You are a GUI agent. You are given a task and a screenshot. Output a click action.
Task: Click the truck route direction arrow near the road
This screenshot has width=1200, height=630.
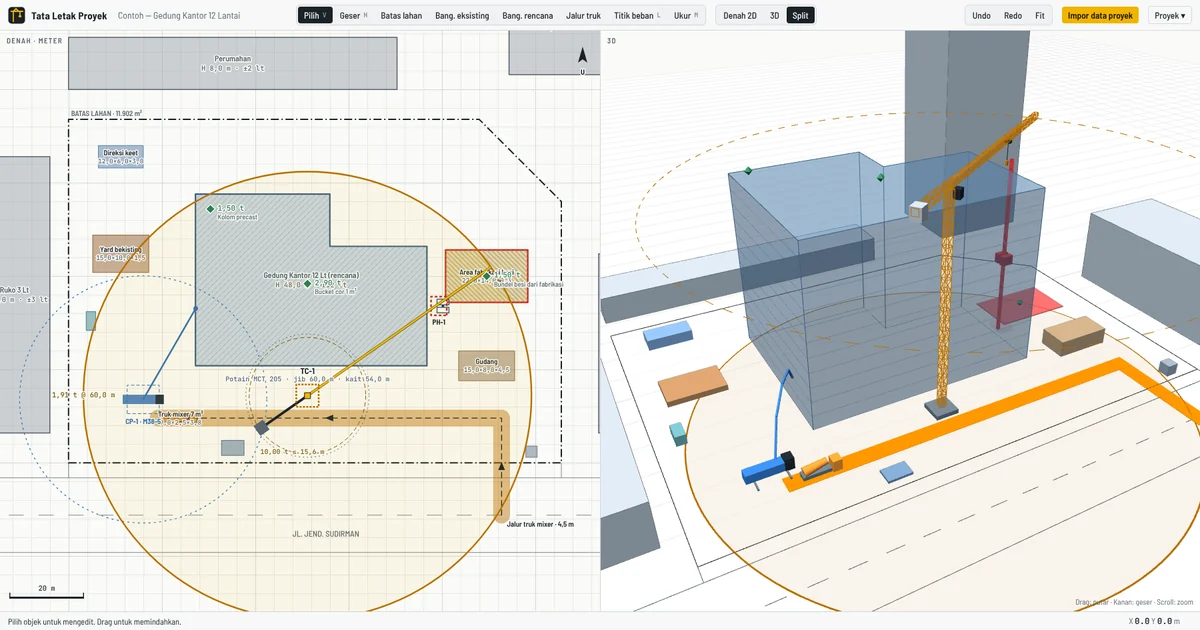coord(500,466)
